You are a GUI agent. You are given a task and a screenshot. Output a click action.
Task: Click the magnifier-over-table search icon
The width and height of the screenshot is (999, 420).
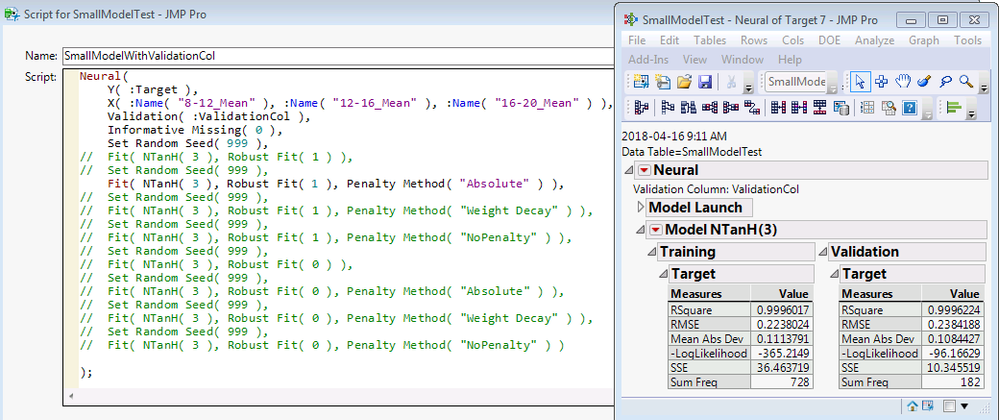(888, 107)
